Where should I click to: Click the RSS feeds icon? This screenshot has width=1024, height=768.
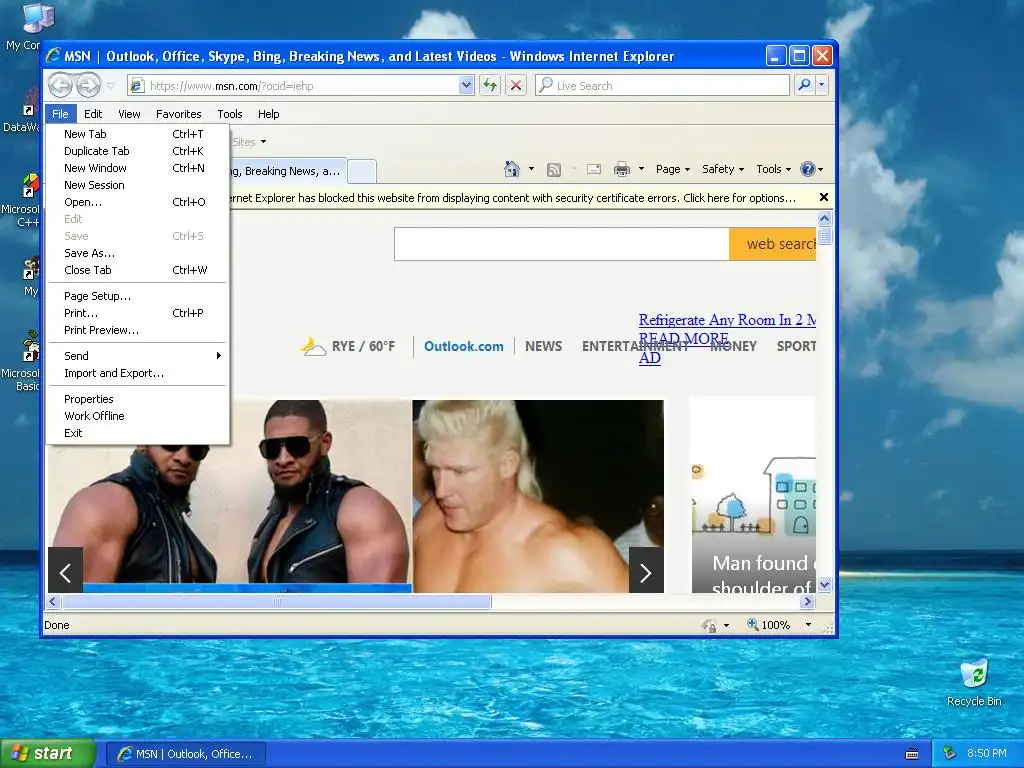(554, 170)
